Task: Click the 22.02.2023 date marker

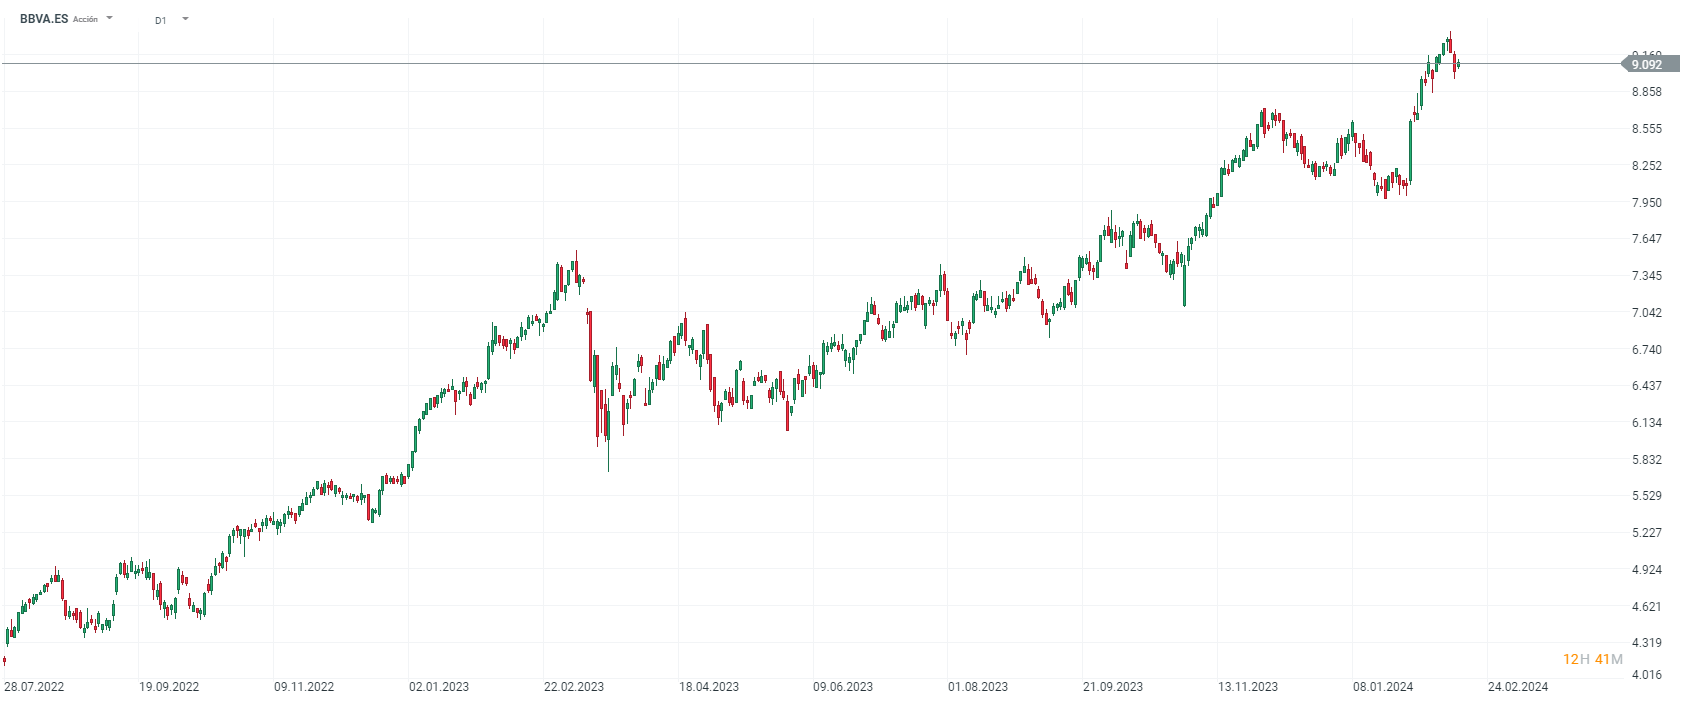Action: pos(574,687)
